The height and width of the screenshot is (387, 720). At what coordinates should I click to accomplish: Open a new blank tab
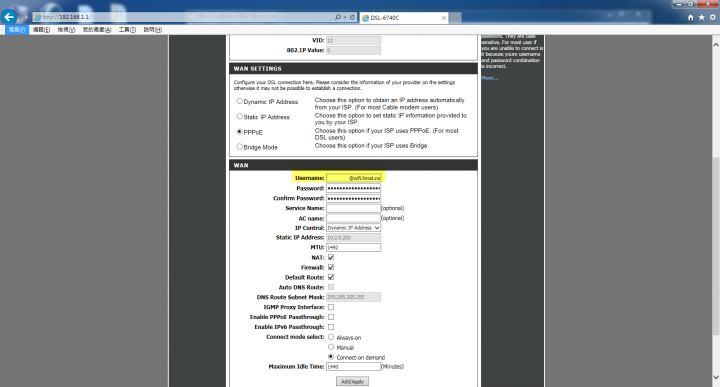click(x=455, y=18)
